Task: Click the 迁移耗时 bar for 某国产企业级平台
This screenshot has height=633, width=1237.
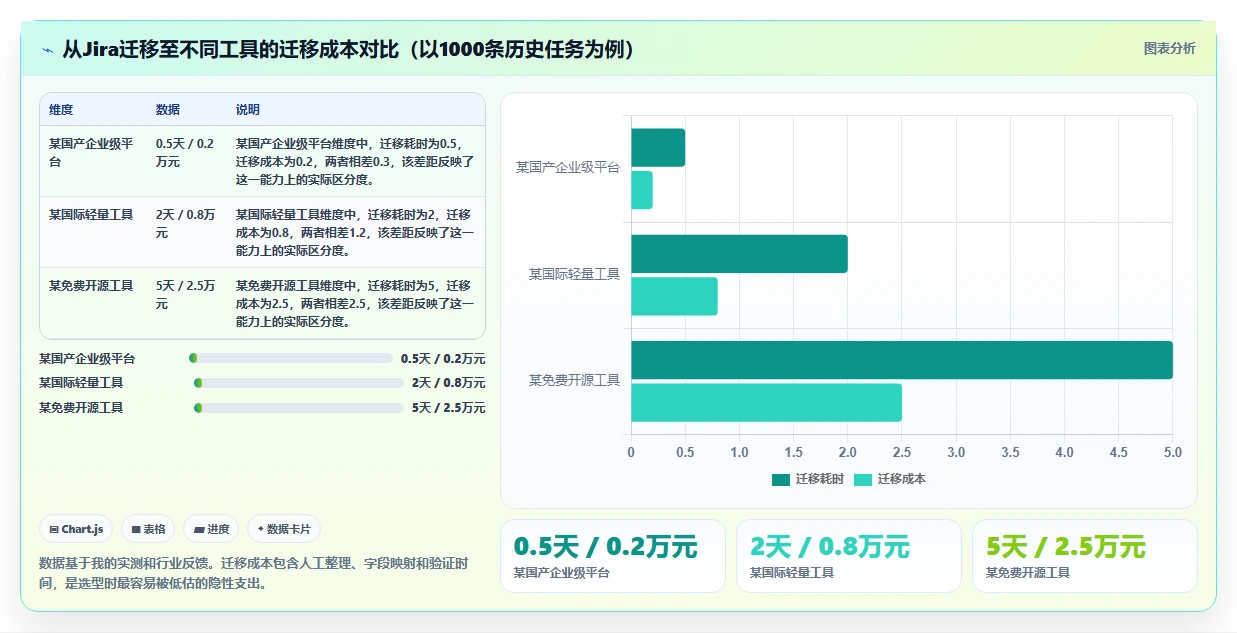Action: [x=658, y=147]
